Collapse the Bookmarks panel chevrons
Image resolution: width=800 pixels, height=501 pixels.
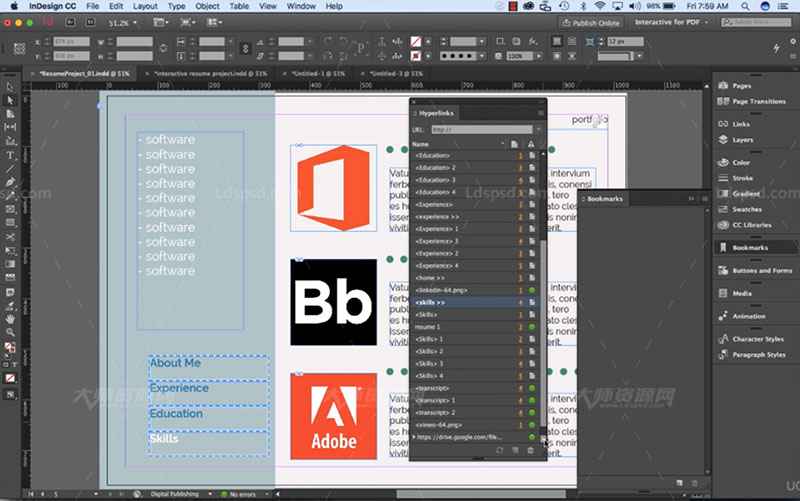[691, 198]
